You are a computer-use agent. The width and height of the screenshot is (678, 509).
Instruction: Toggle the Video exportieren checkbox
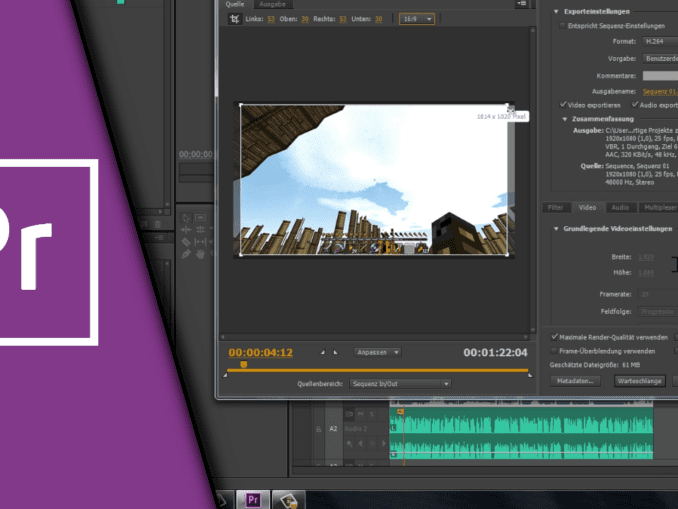point(563,105)
